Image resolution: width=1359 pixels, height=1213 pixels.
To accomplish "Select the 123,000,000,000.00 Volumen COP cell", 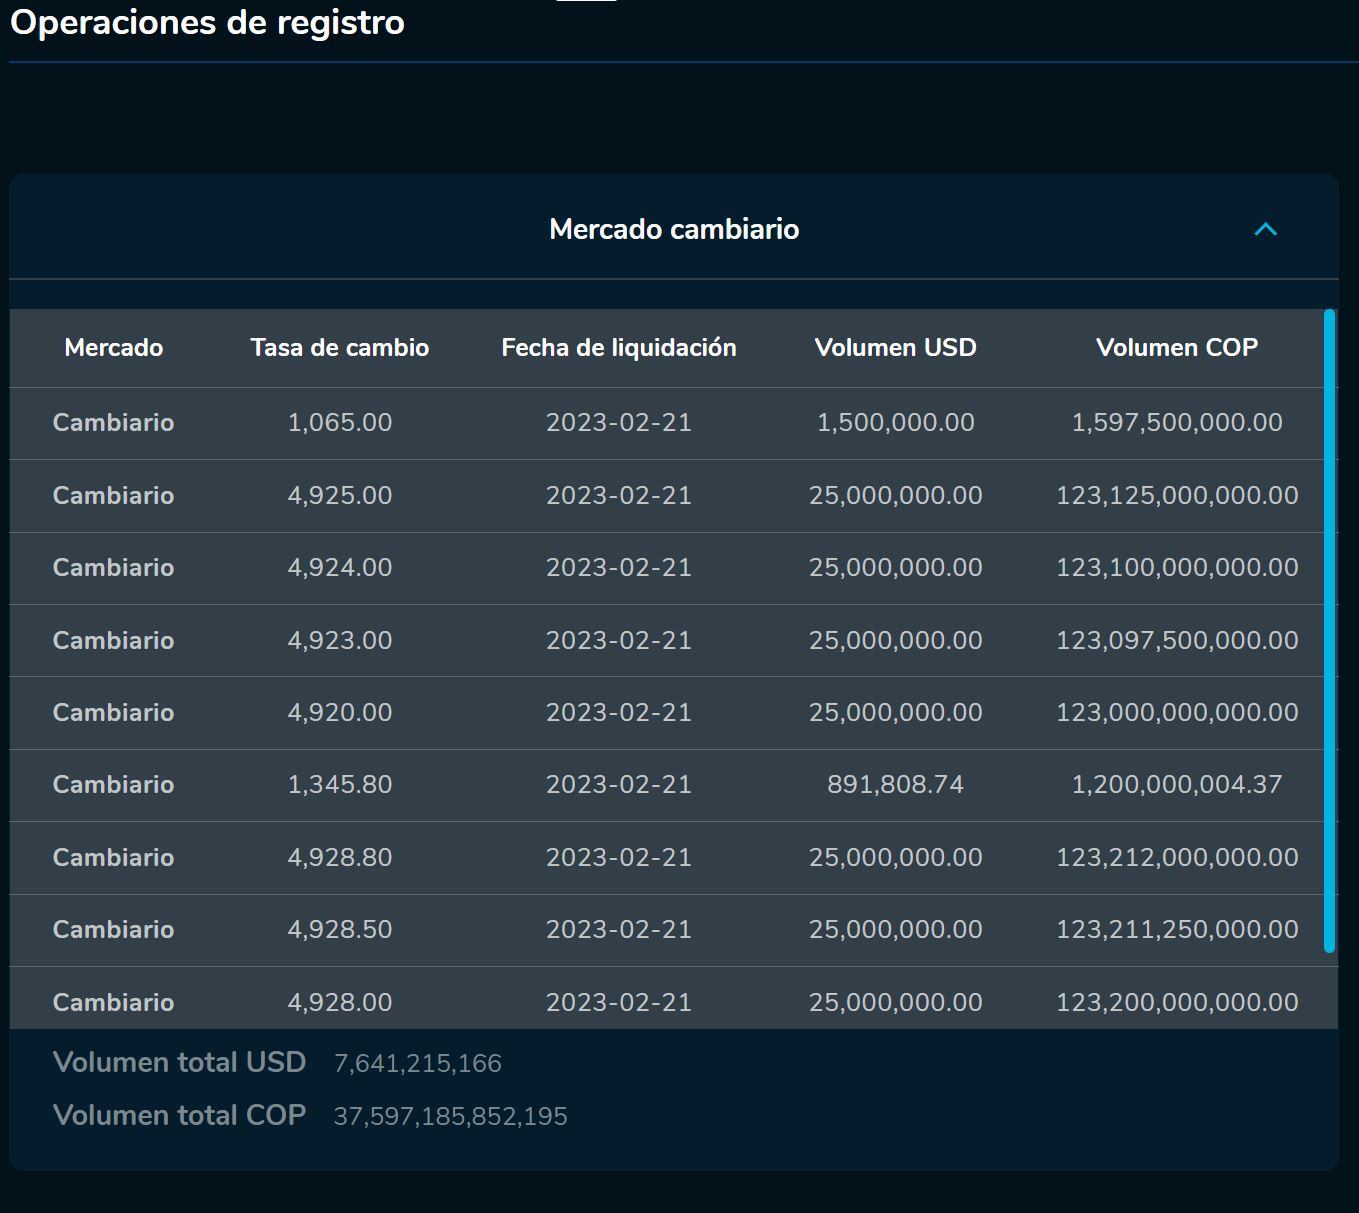I will coord(1176,713).
